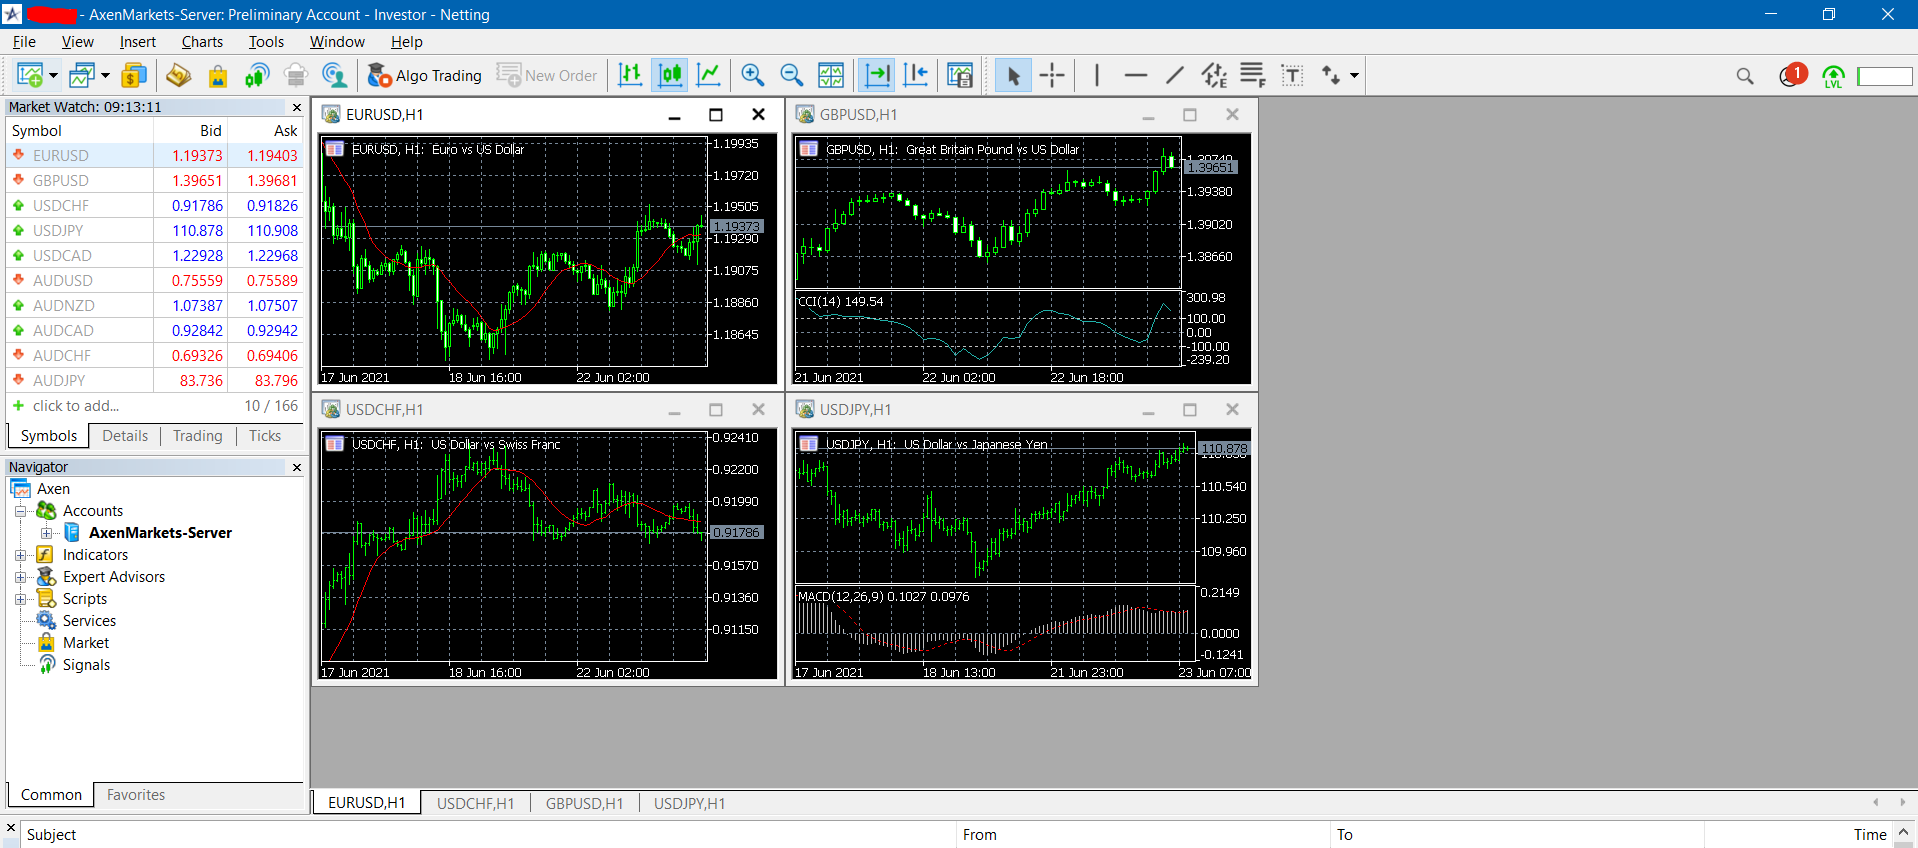
Task: Draw a trendline with the diagonal line tool
Action: [1175, 75]
